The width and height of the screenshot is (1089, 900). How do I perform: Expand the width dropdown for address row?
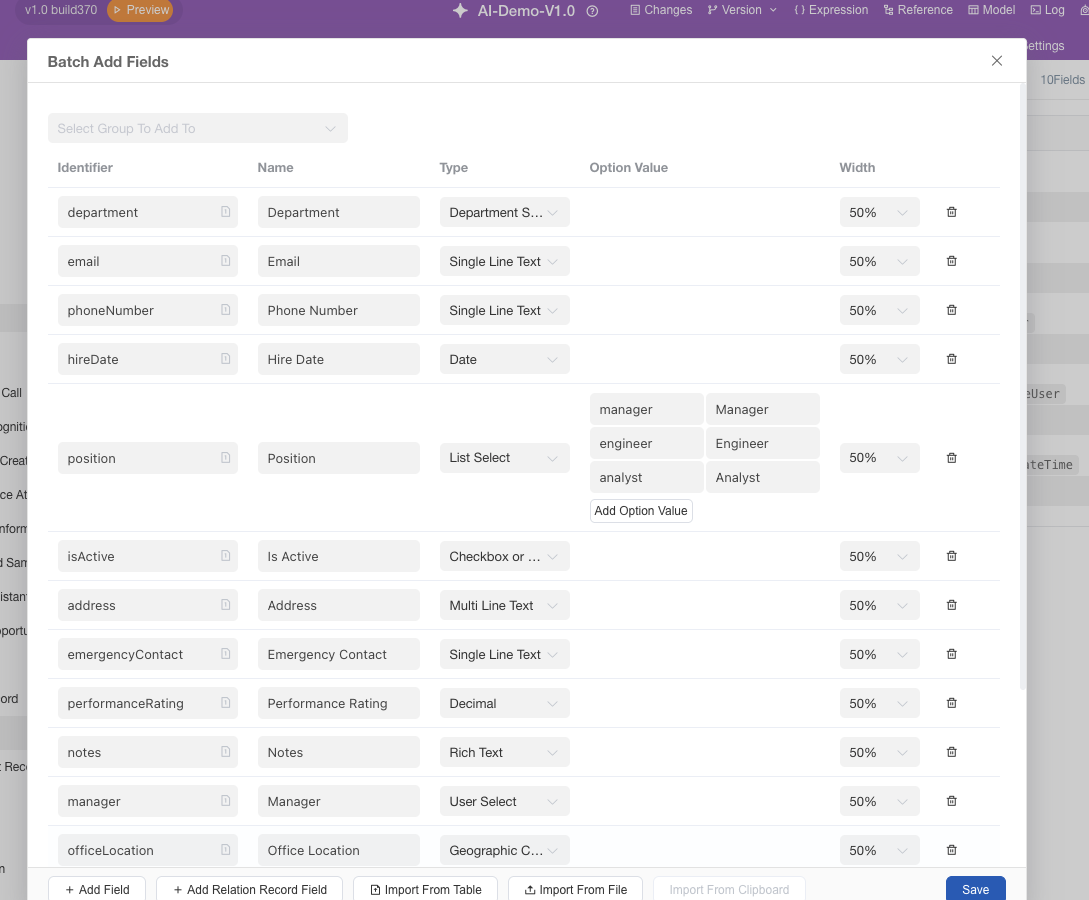coord(878,605)
